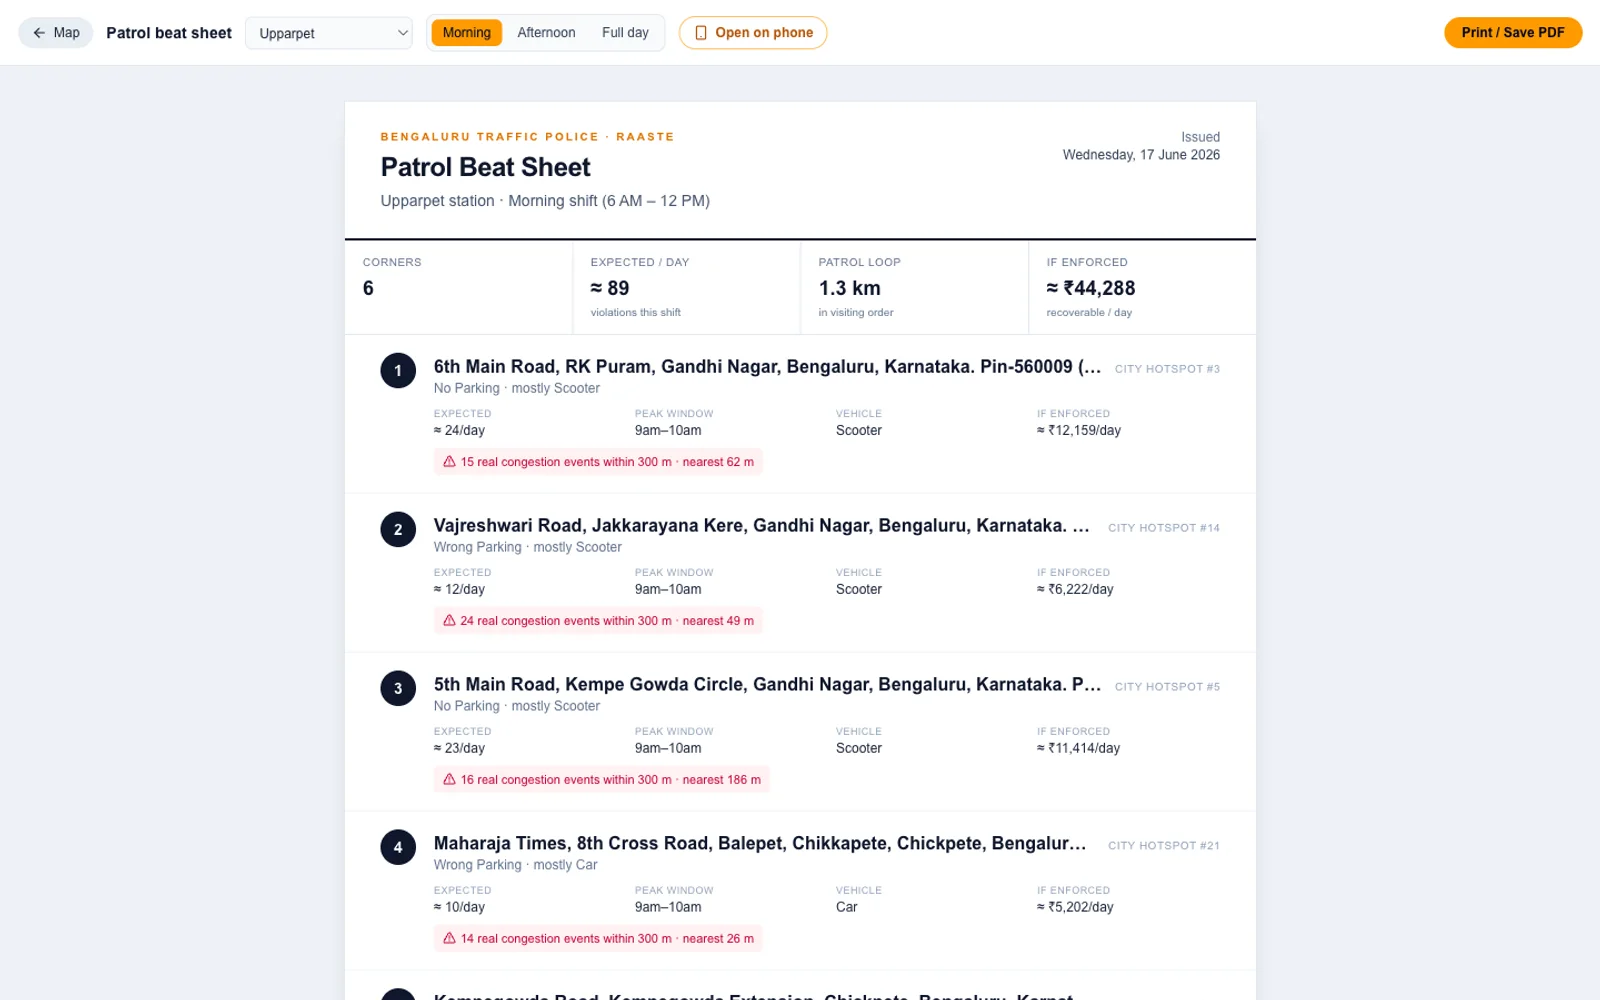
Task: Click the ≈ 24/day expected value
Action: pyautogui.click(x=459, y=431)
